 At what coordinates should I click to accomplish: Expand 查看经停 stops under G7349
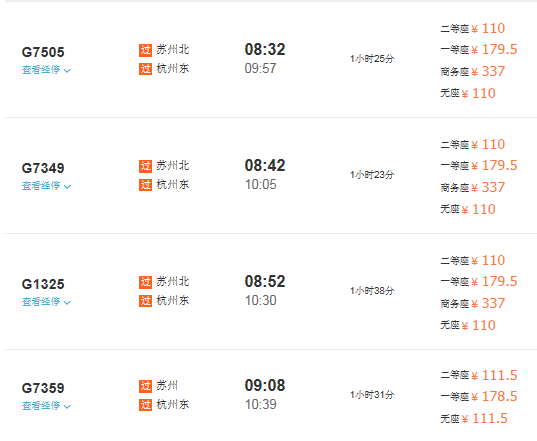pyautogui.click(x=46, y=186)
